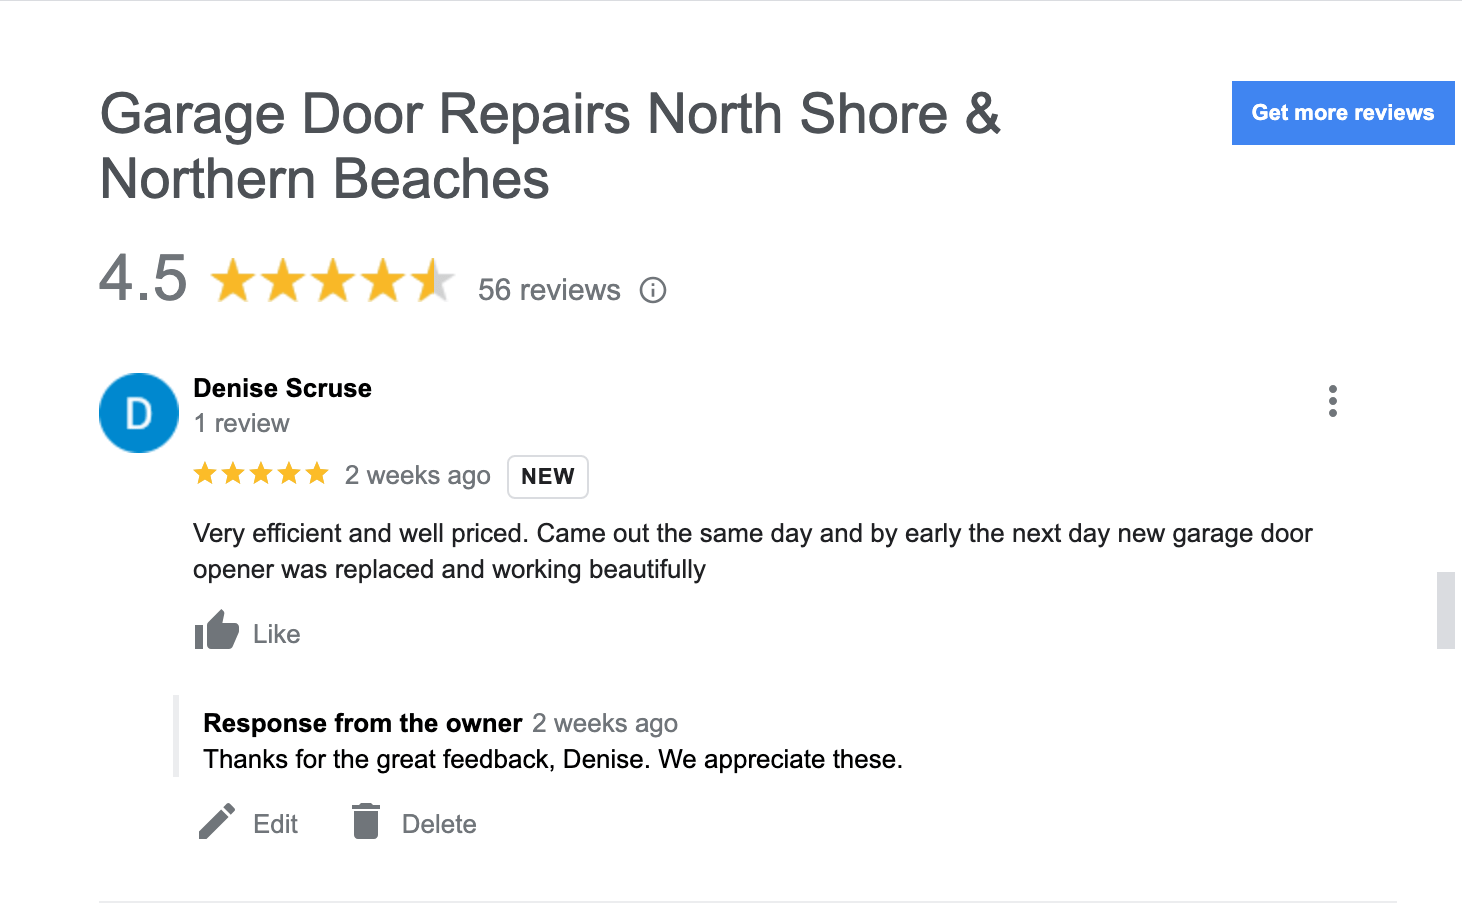Click Denise Scruse's blue D avatar
Viewport: 1462px width, 916px height.
(x=139, y=413)
